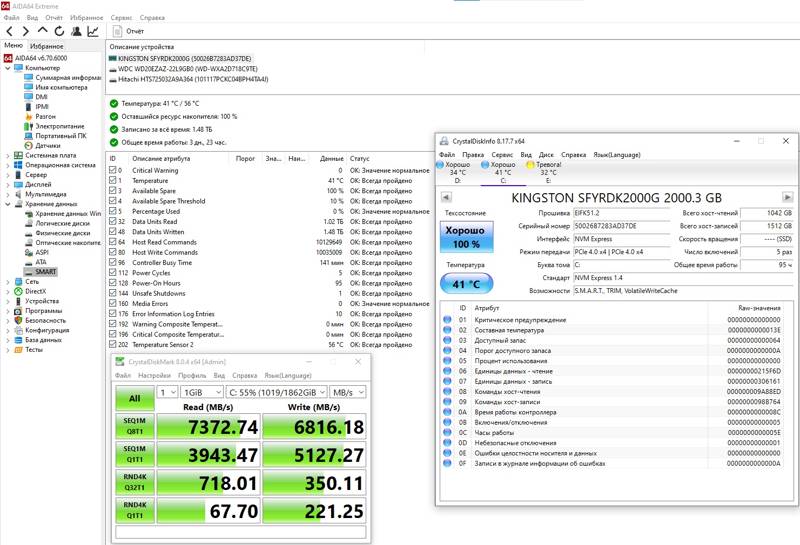This screenshot has width=800, height=545.
Task: Switch to the Избранное tab
Action: click(46, 46)
